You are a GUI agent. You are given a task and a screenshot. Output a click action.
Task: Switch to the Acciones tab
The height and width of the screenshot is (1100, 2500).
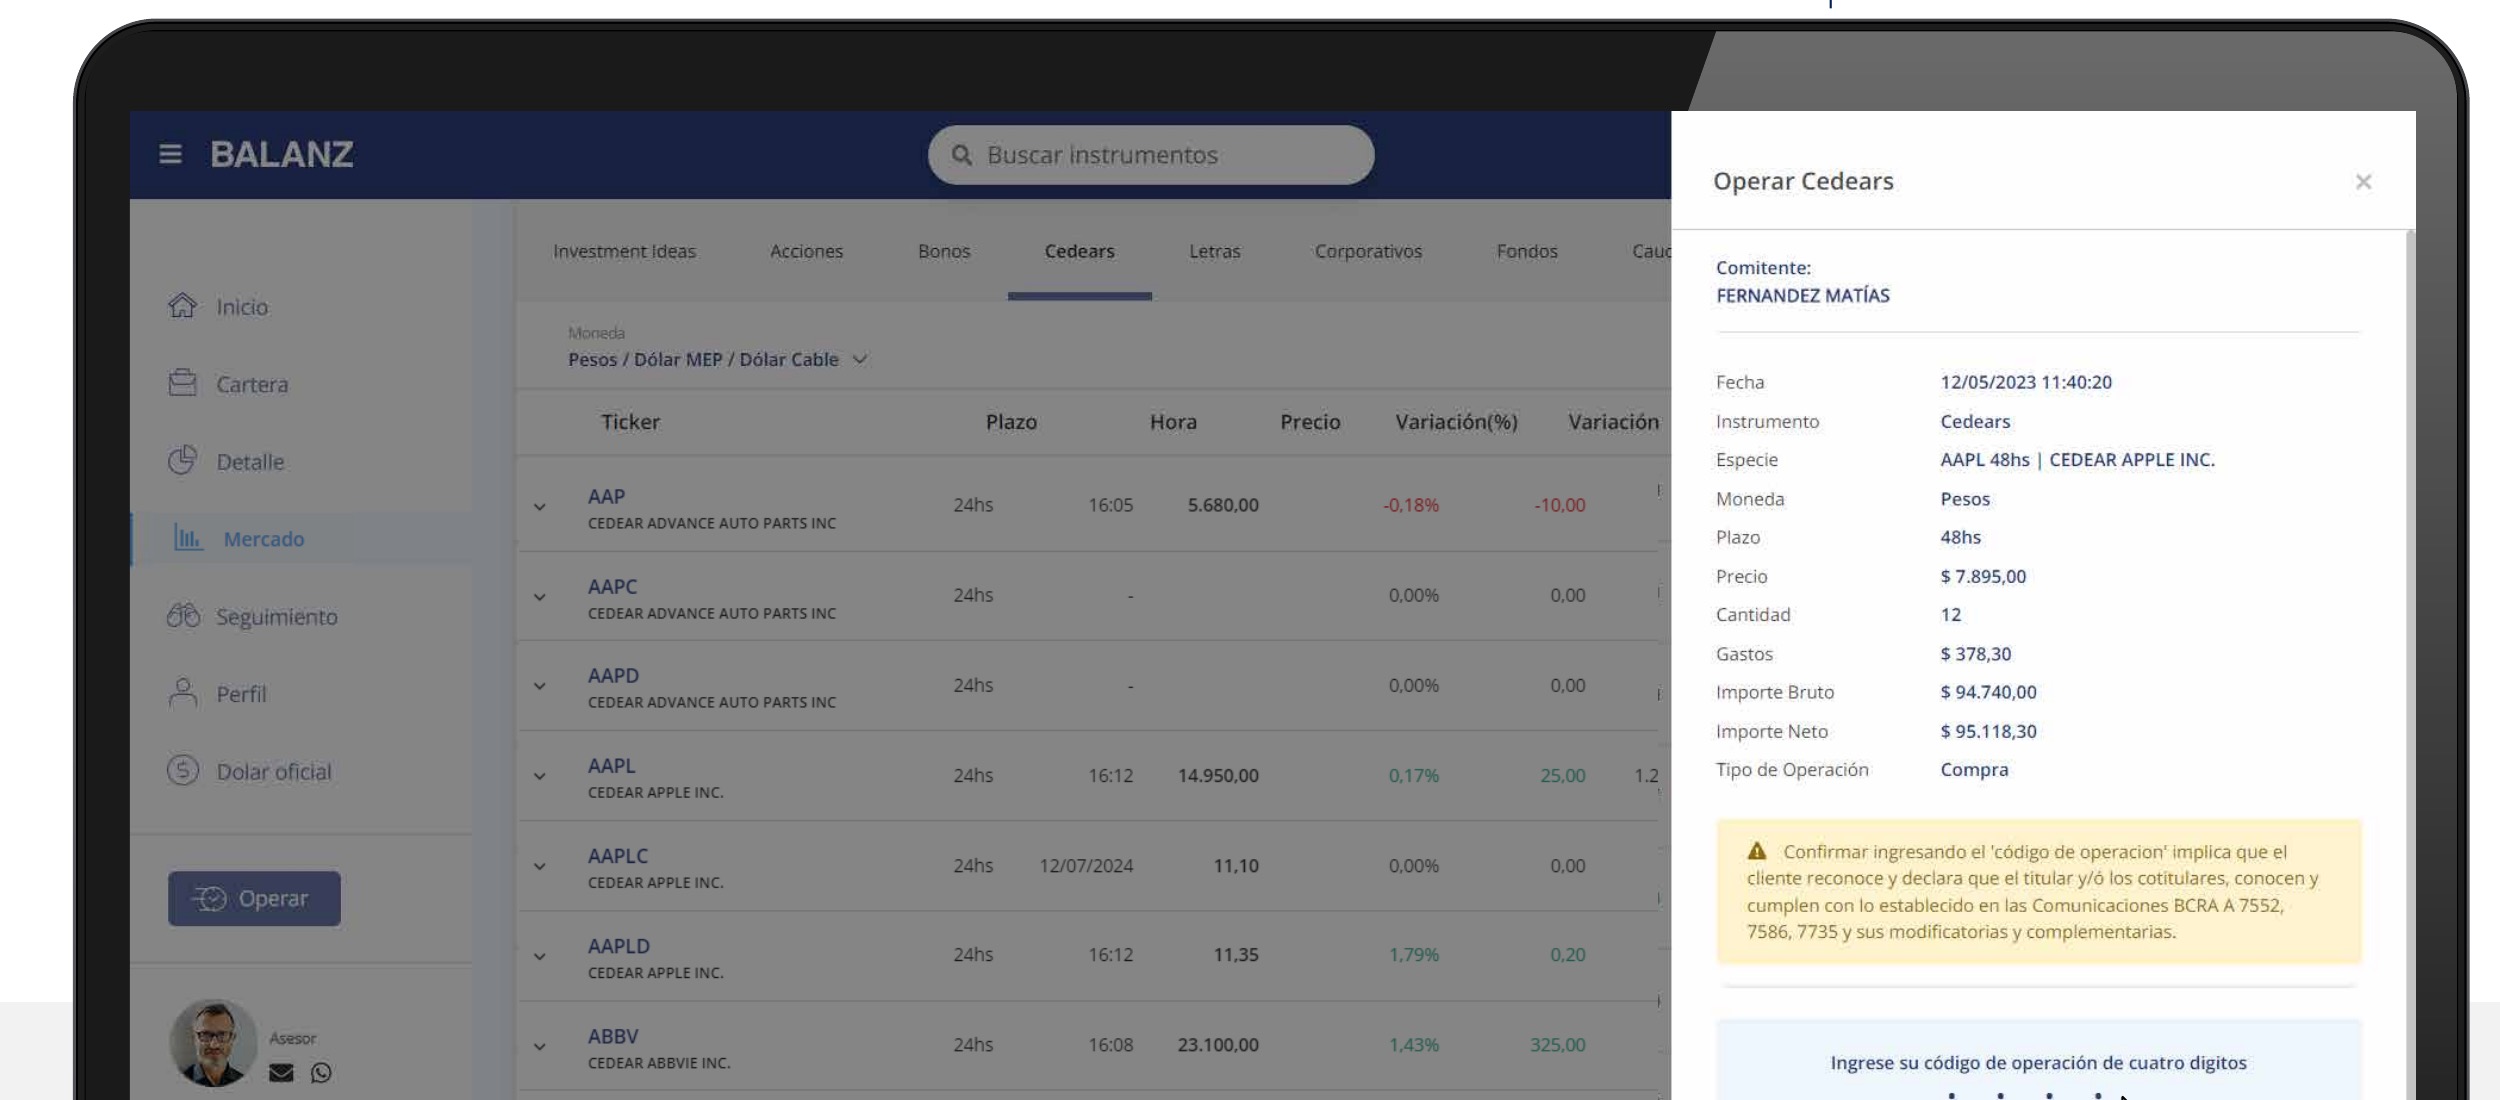click(806, 251)
